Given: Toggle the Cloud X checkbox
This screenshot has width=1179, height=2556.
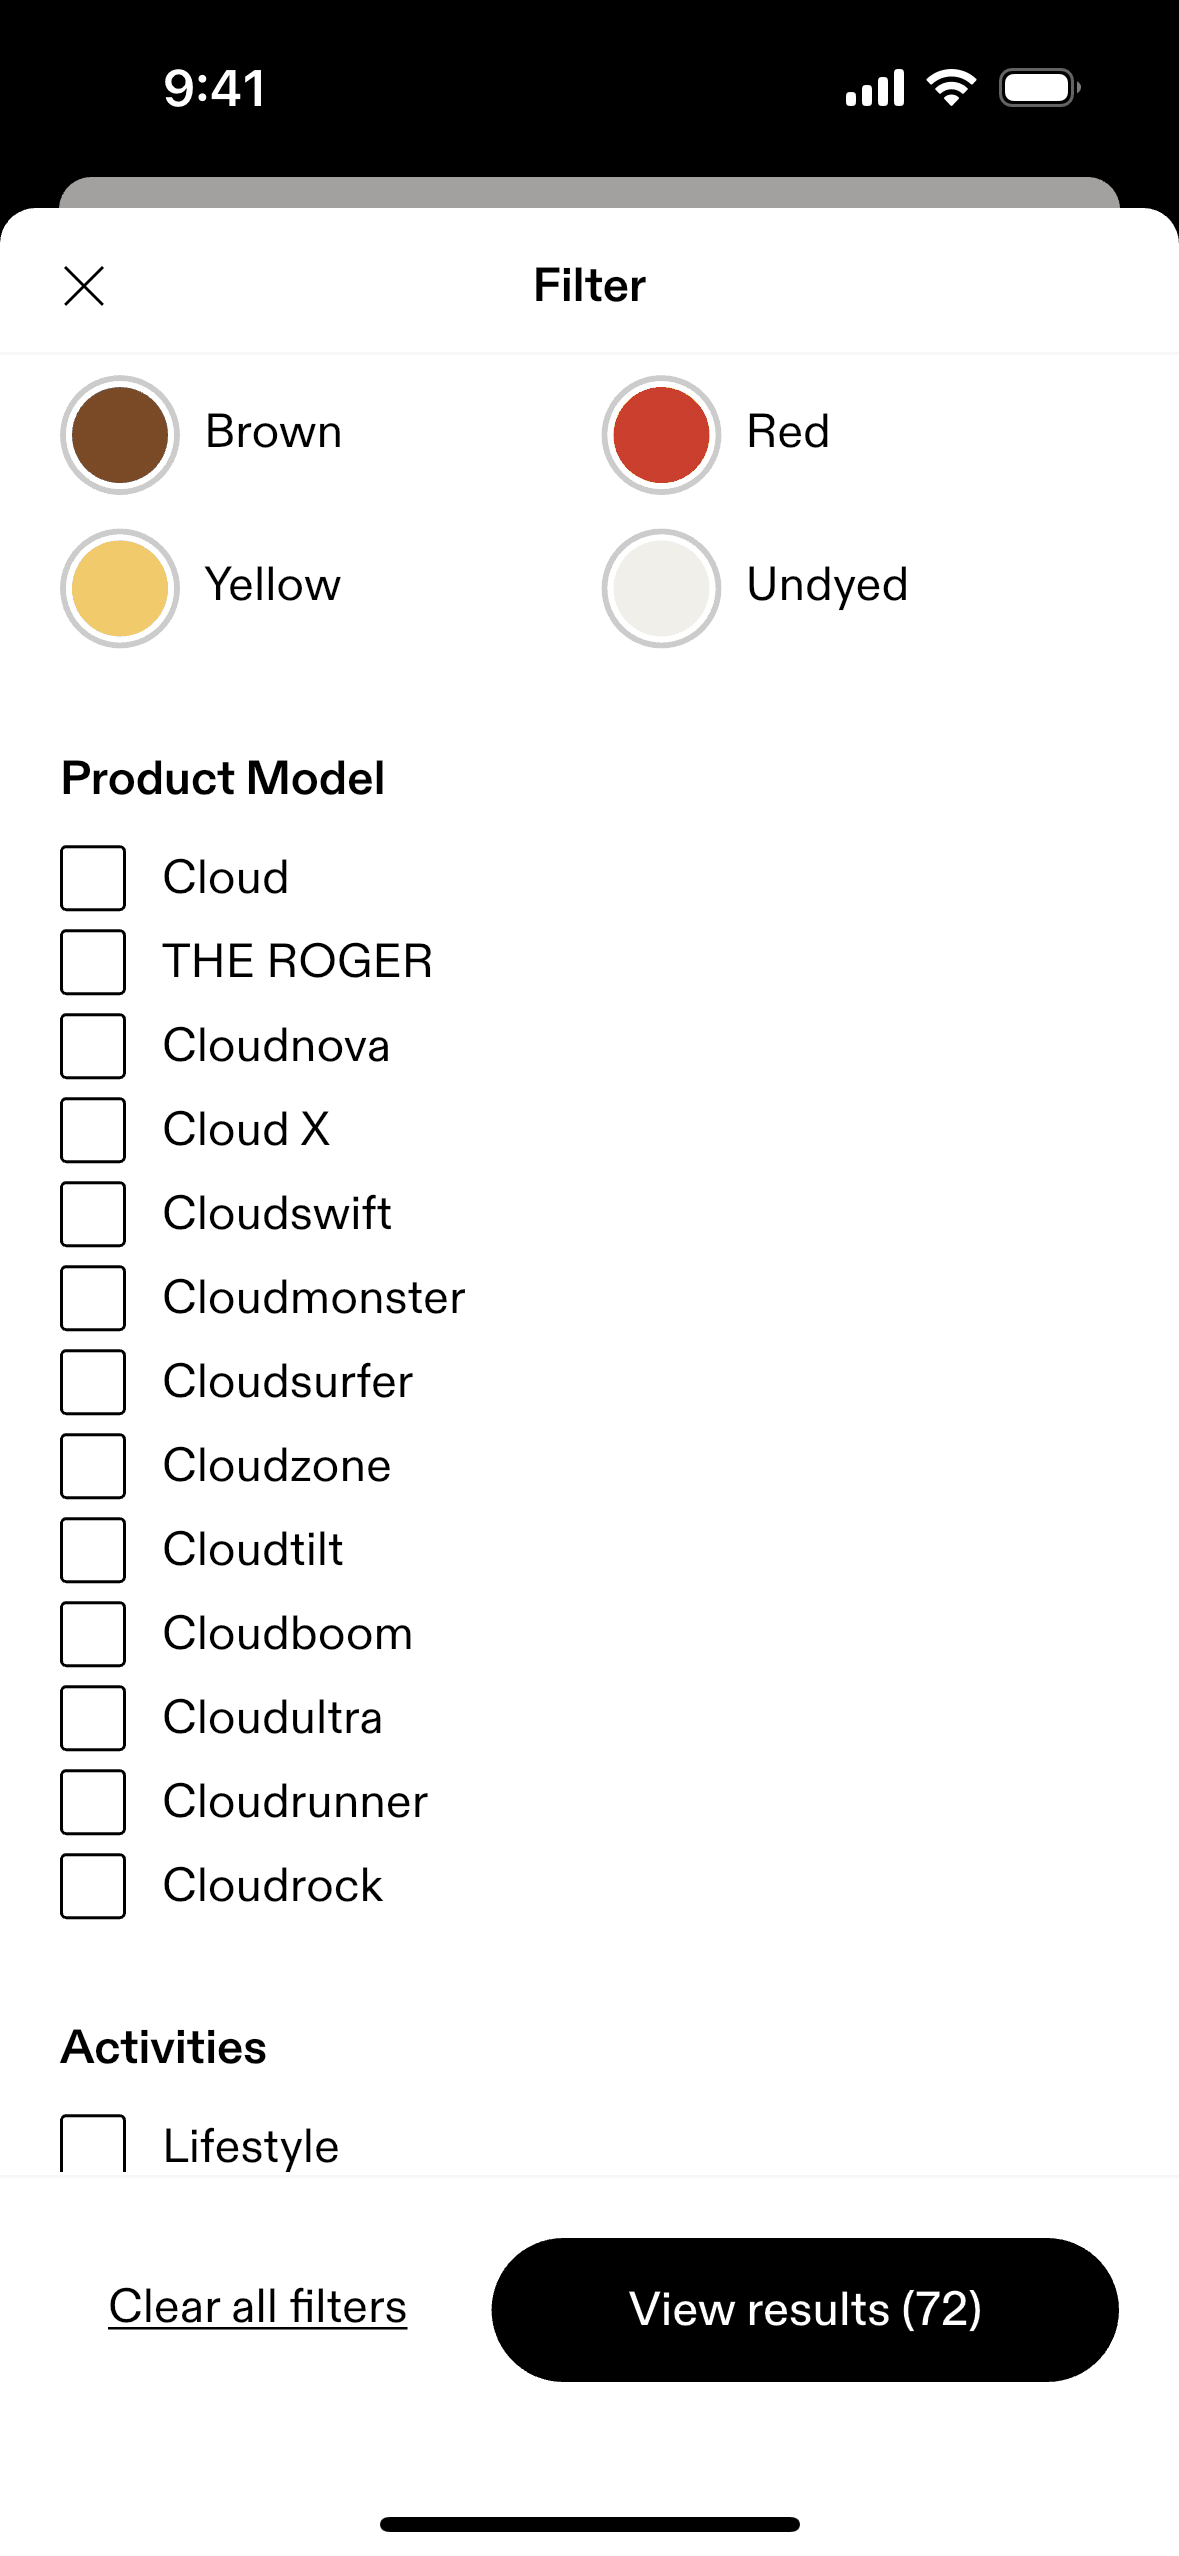Looking at the screenshot, I should pyautogui.click(x=93, y=1130).
